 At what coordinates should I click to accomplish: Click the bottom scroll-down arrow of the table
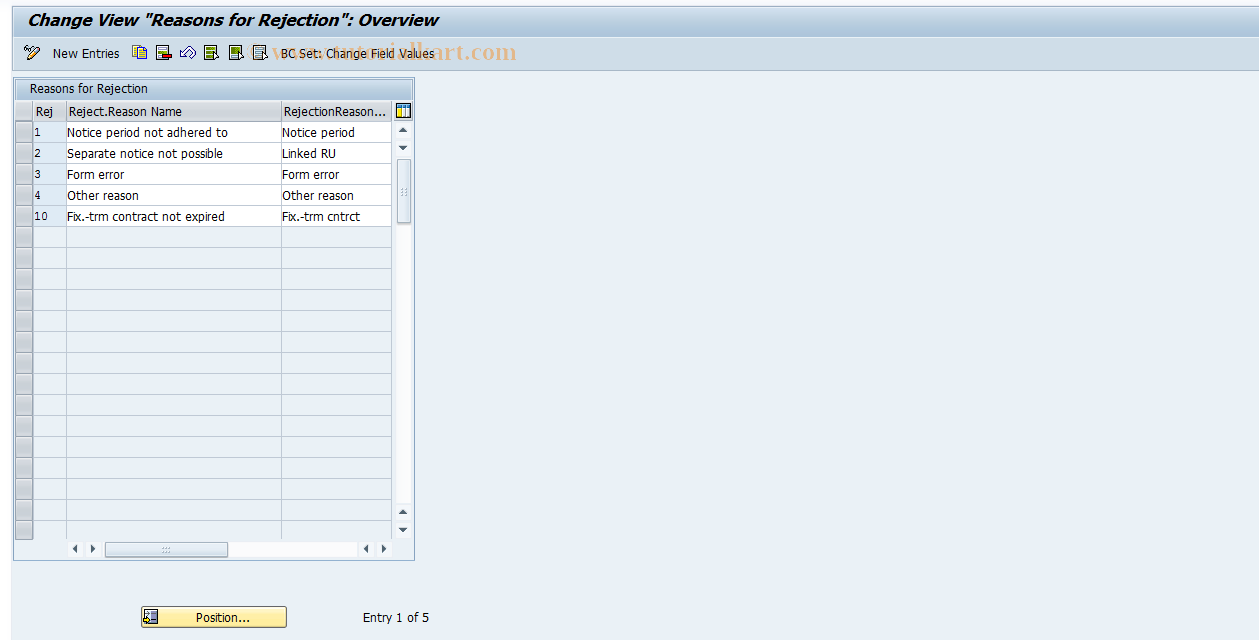[x=403, y=530]
